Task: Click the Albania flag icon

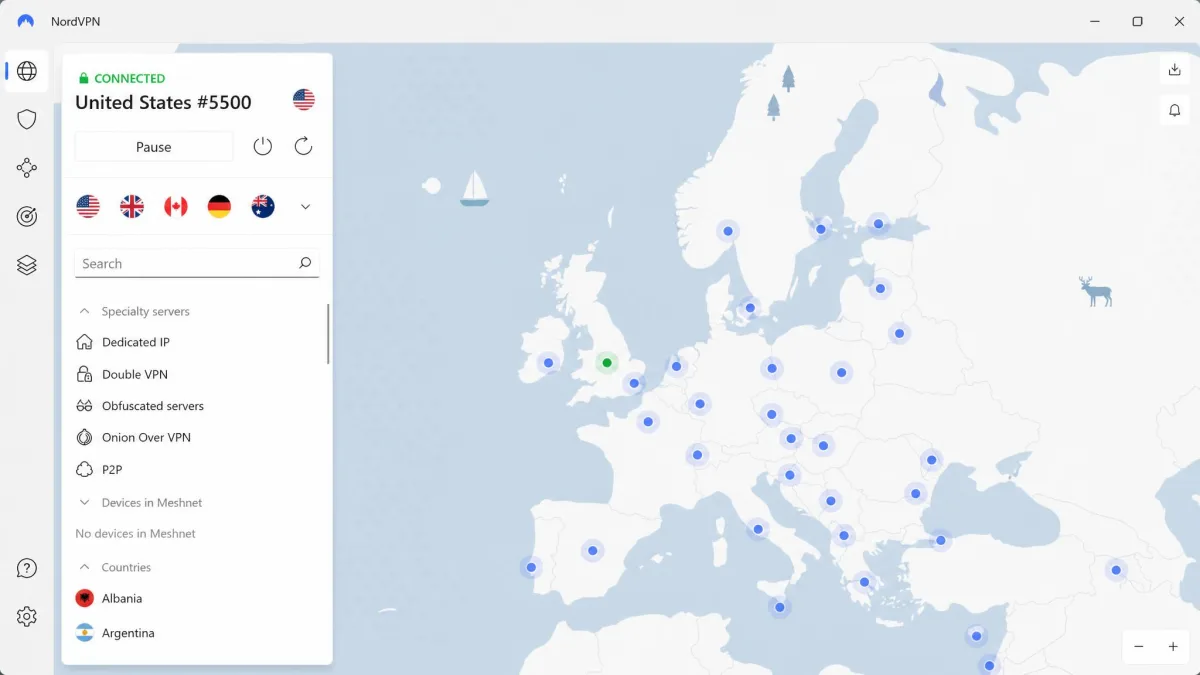Action: tap(85, 598)
